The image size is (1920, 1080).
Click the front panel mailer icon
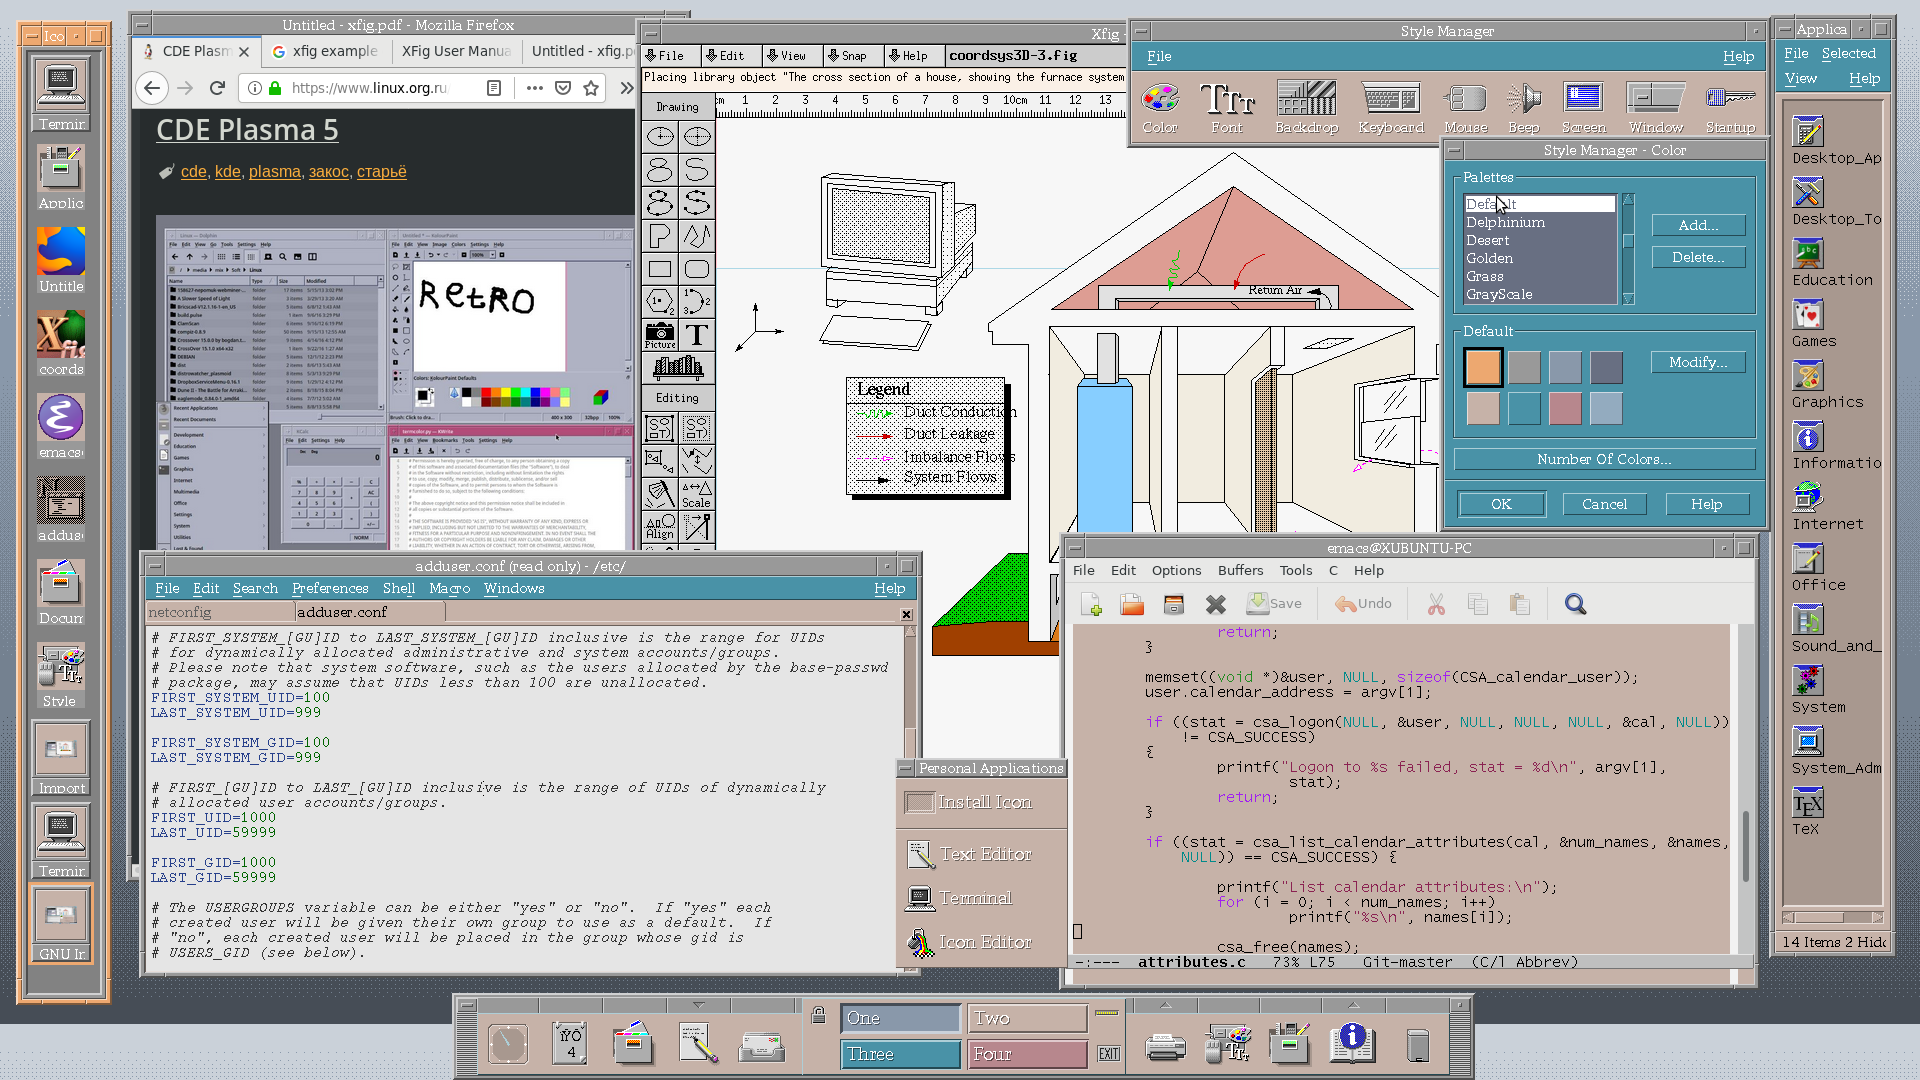click(761, 1046)
